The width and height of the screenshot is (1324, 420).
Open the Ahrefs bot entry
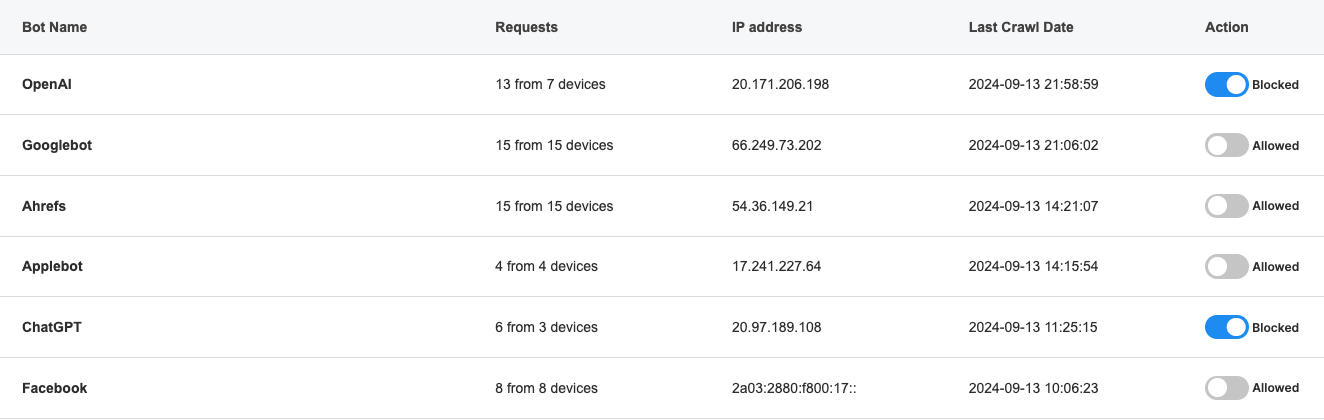(x=44, y=206)
